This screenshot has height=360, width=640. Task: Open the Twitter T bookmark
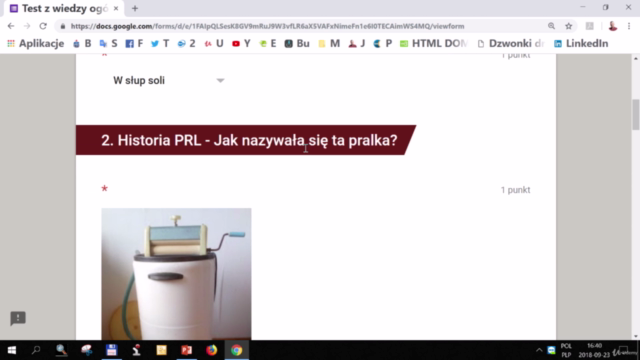tap(160, 43)
